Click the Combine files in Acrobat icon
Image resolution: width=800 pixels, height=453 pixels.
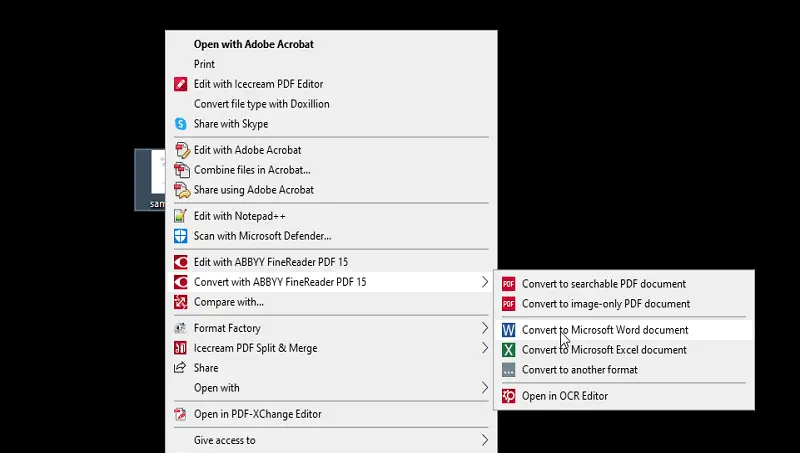tap(182, 170)
